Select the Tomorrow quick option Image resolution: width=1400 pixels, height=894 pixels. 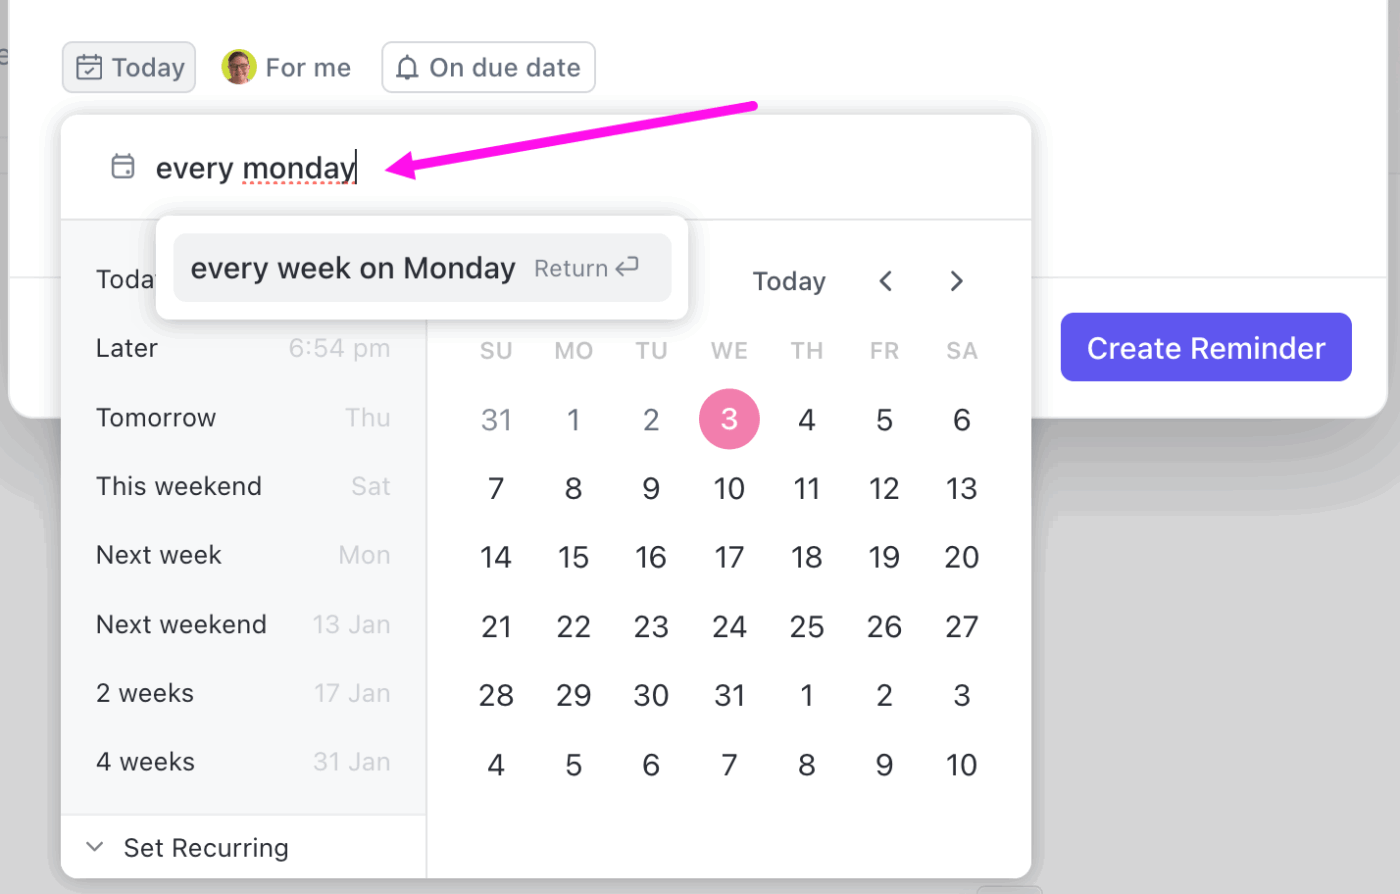pyautogui.click(x=155, y=417)
